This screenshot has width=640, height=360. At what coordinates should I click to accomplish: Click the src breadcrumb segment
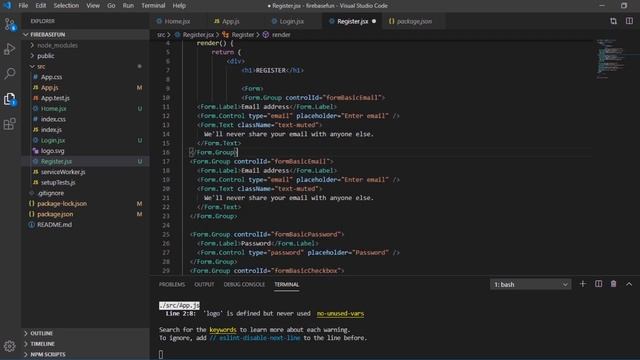[x=161, y=35]
